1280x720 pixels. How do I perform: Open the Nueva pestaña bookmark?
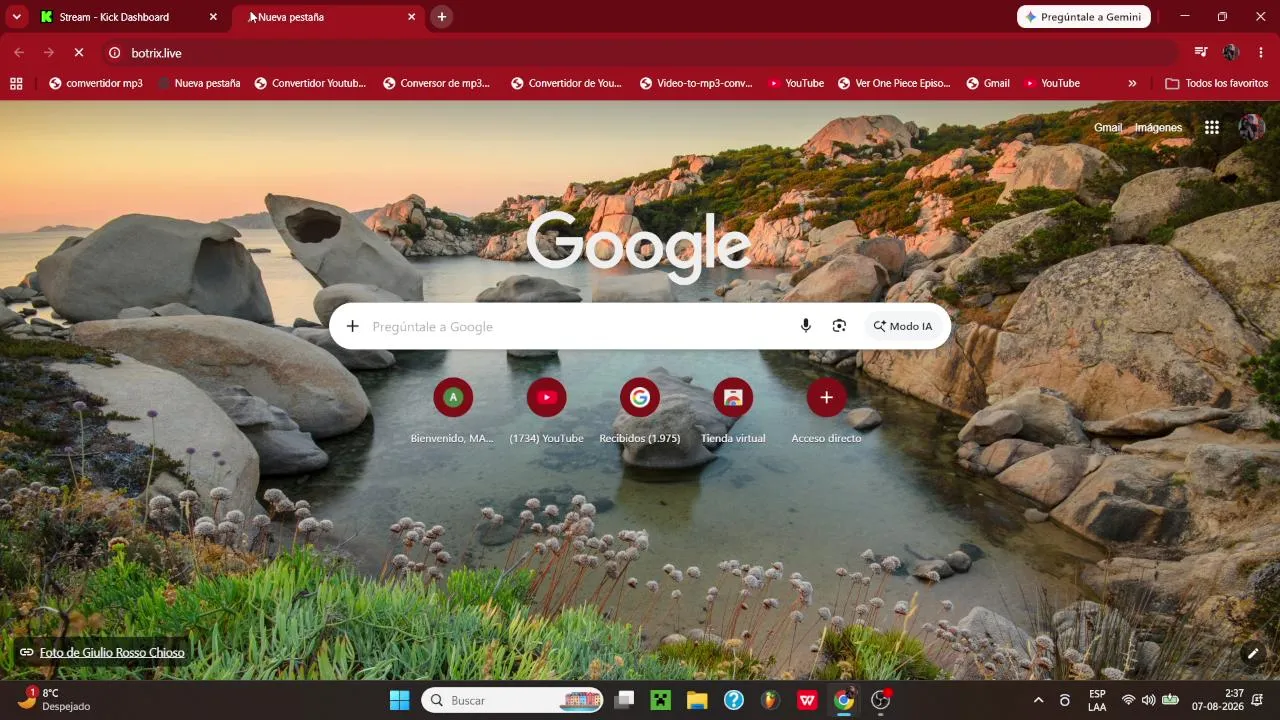tap(199, 83)
